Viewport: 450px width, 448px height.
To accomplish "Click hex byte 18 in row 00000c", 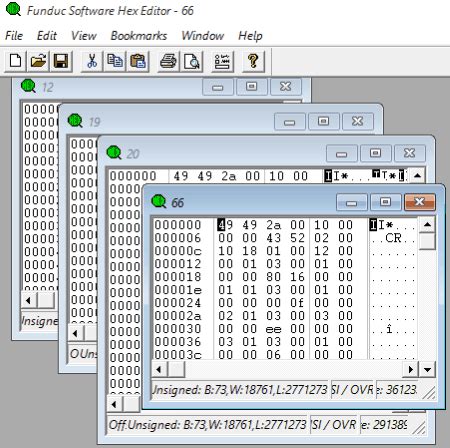I will 249,251.
